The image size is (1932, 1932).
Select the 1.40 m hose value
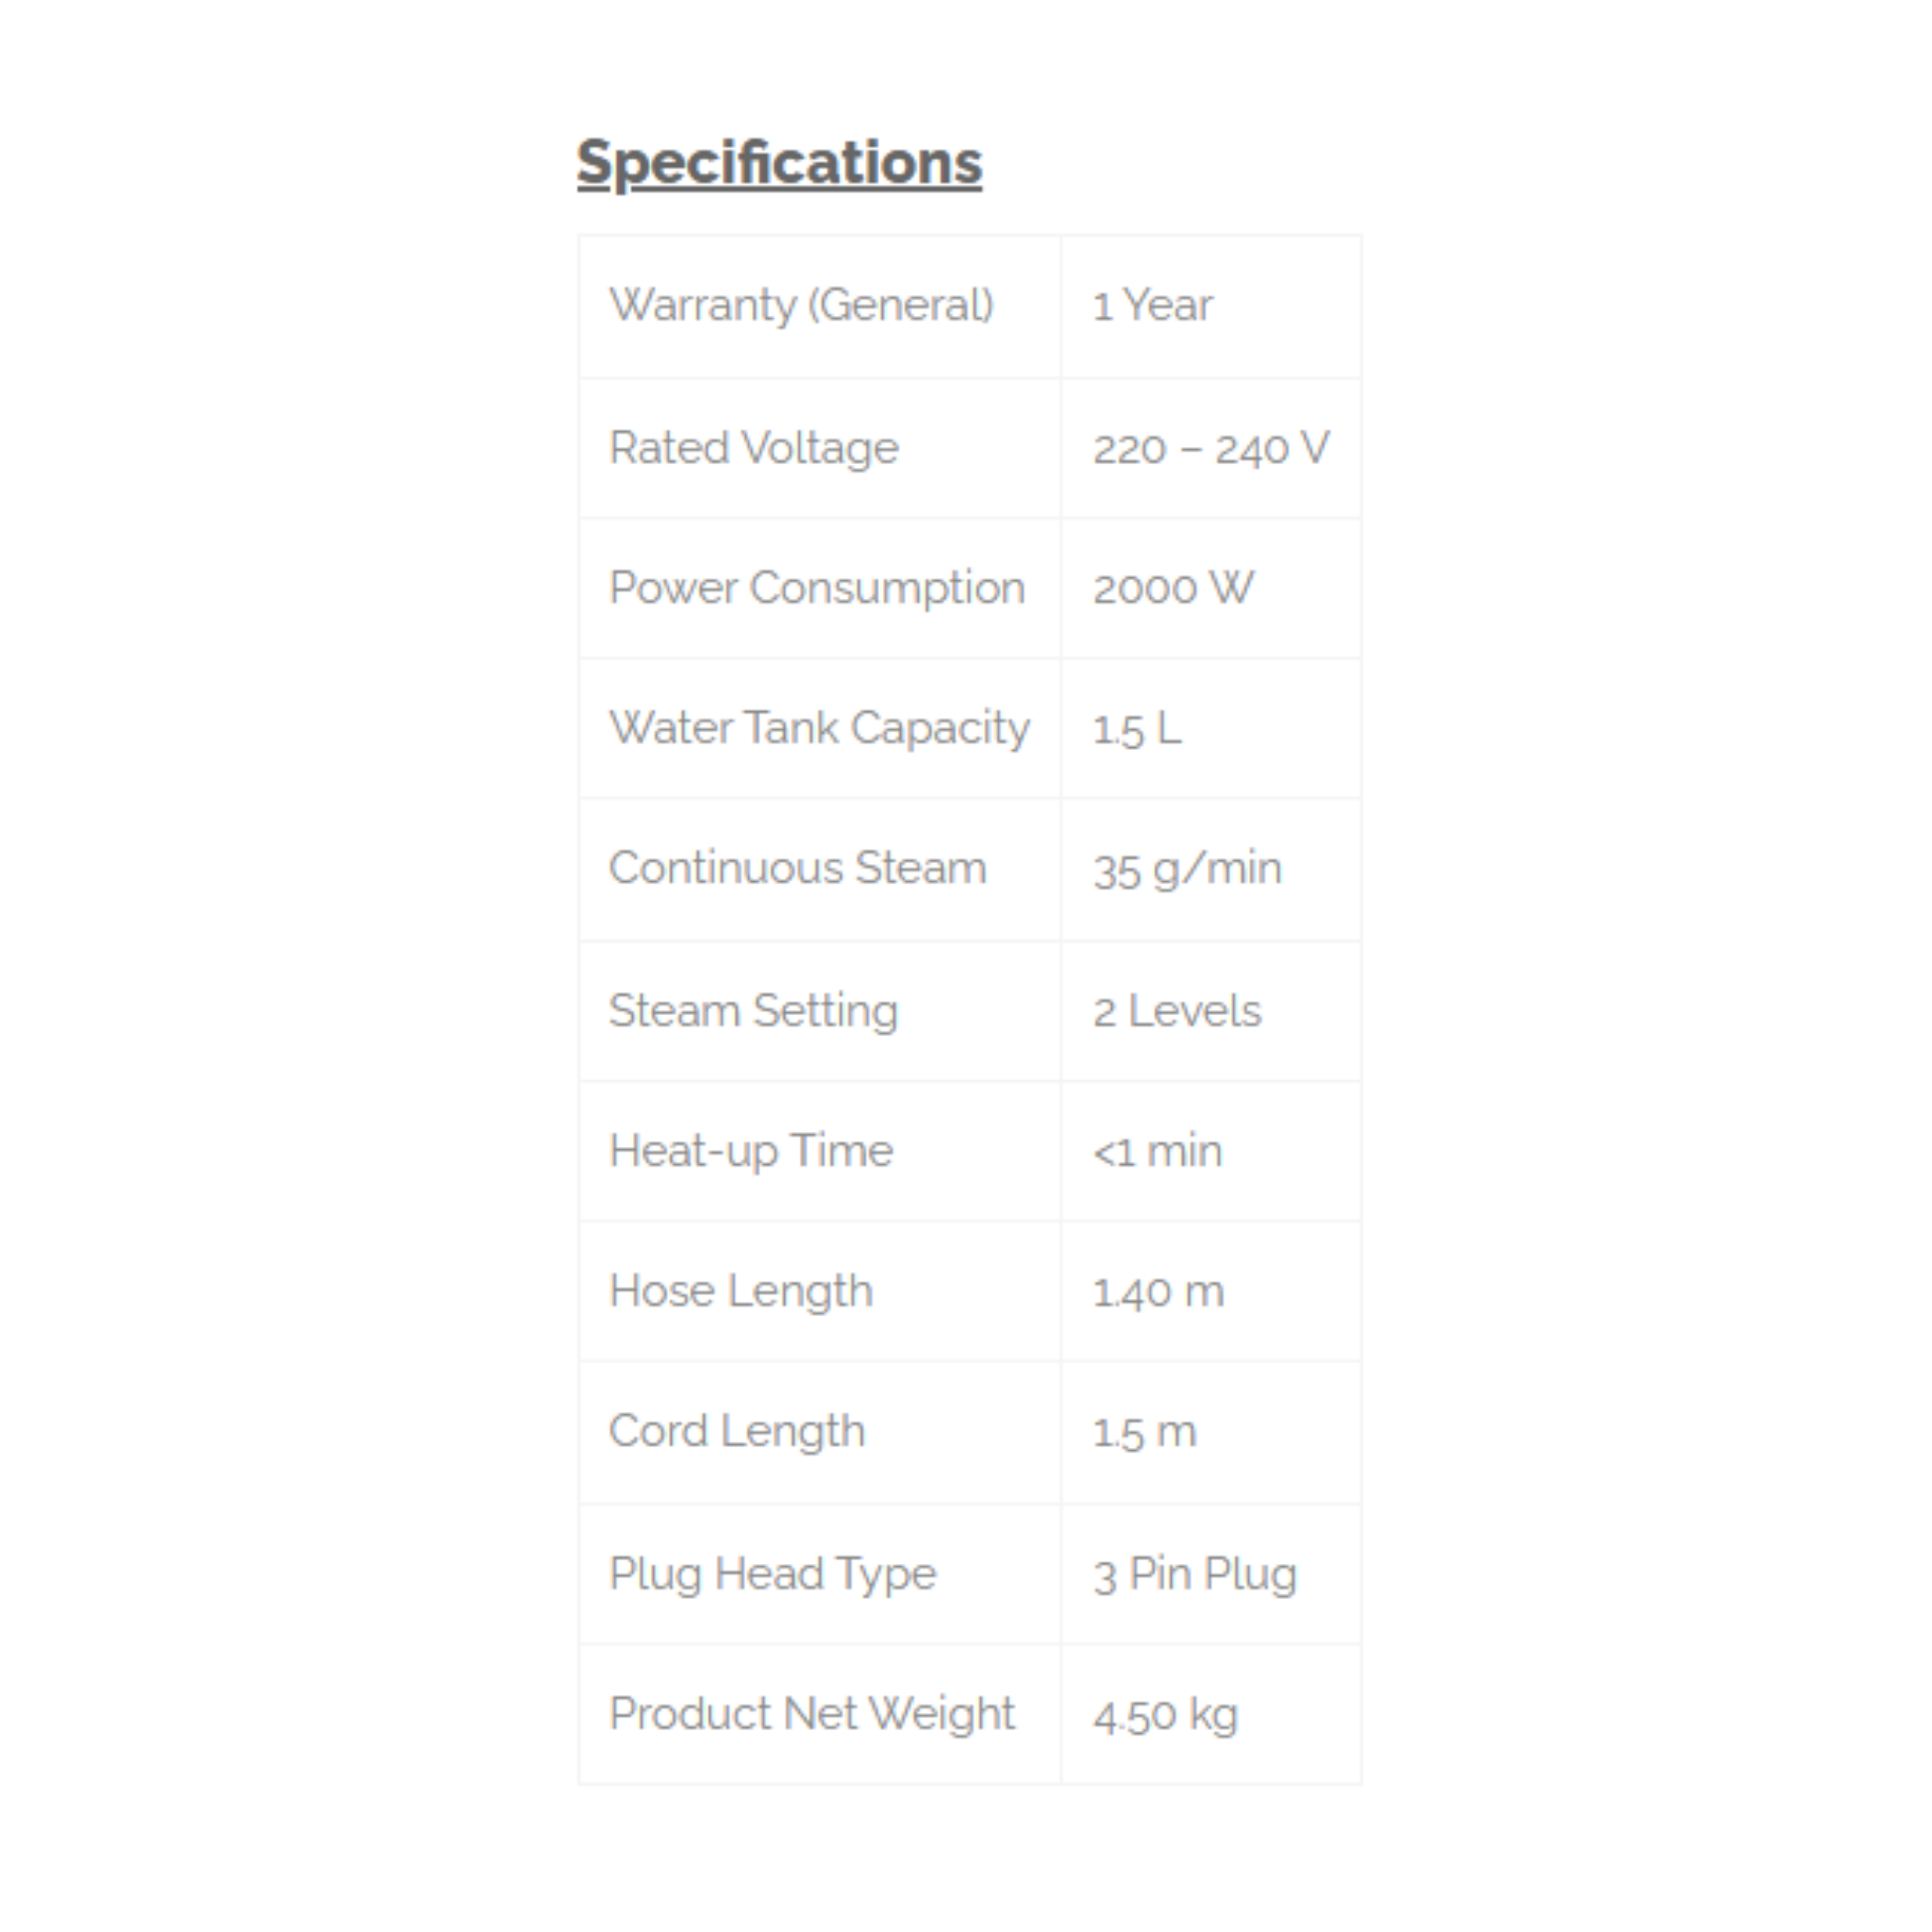point(1158,1291)
